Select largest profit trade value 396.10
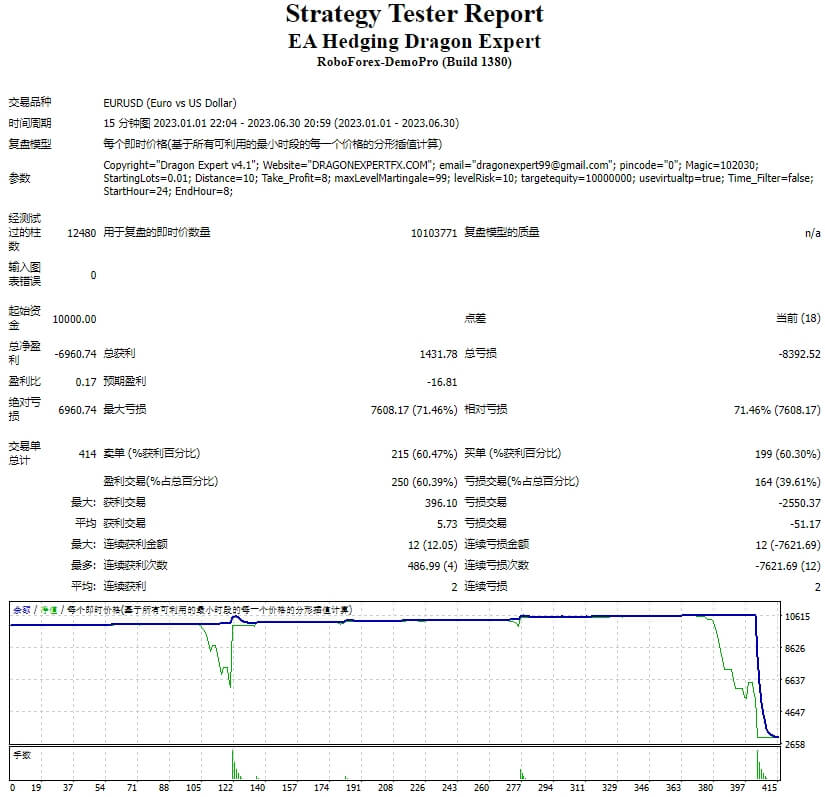Image resolution: width=825 pixels, height=797 pixels. click(441, 503)
